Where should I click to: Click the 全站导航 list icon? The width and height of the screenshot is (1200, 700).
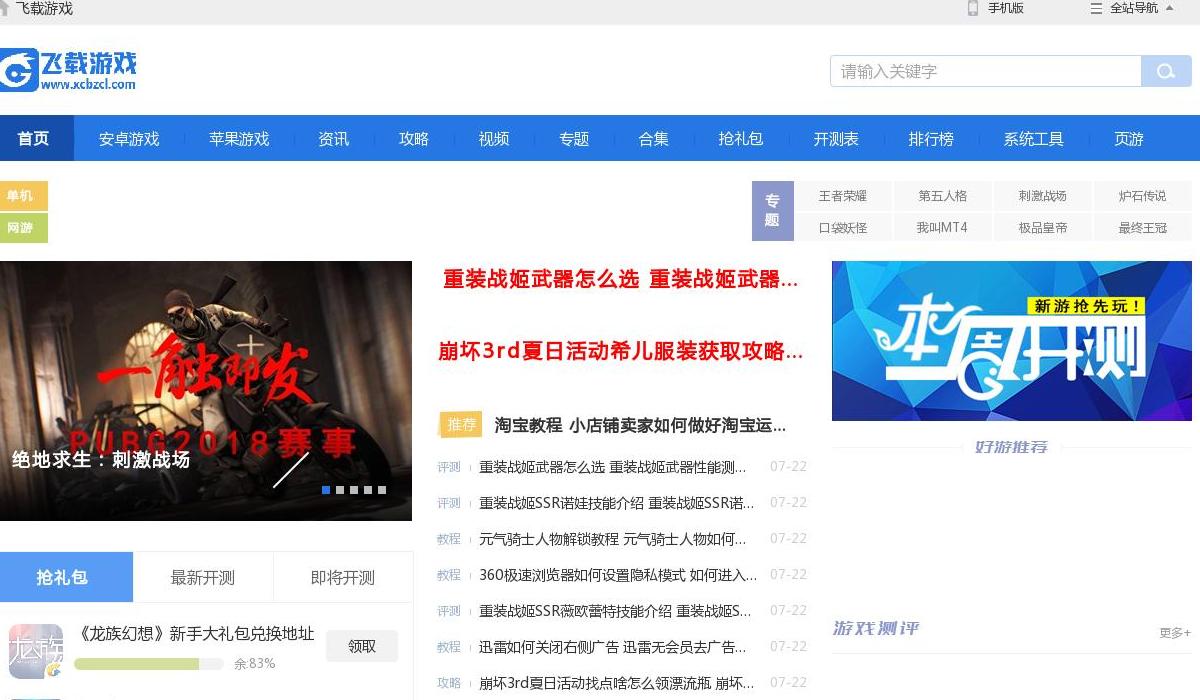(1096, 8)
